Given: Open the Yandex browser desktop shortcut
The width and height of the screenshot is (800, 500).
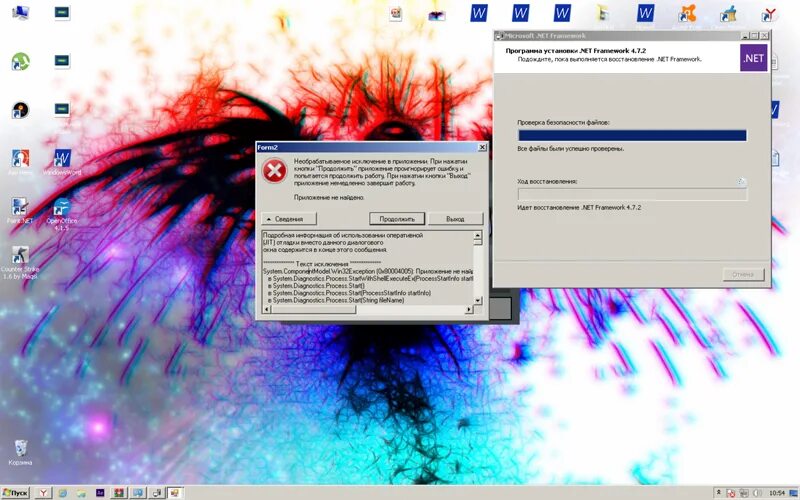Looking at the screenshot, I should 769,14.
